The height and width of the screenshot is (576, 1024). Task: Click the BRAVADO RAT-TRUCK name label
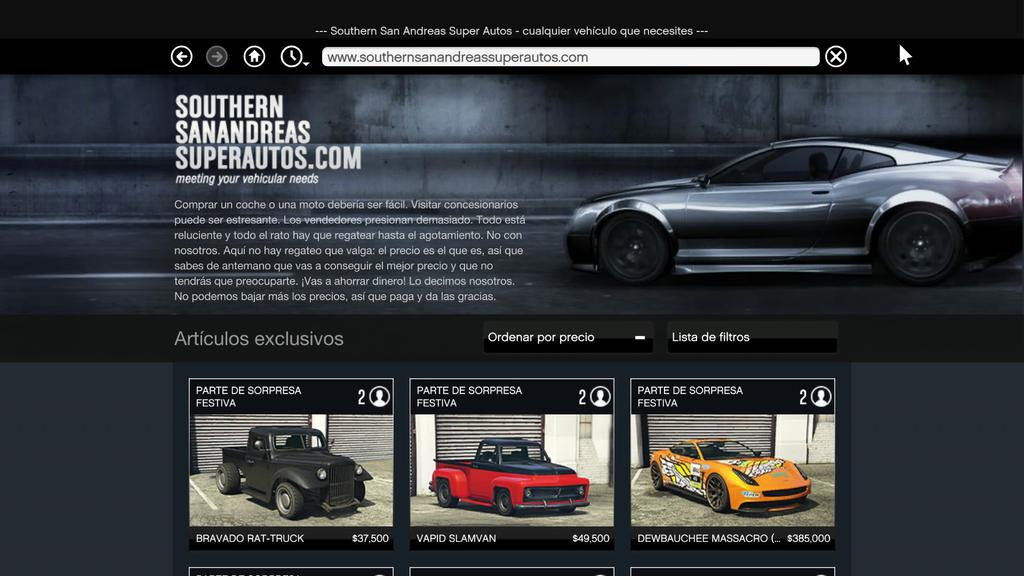pyautogui.click(x=250, y=539)
